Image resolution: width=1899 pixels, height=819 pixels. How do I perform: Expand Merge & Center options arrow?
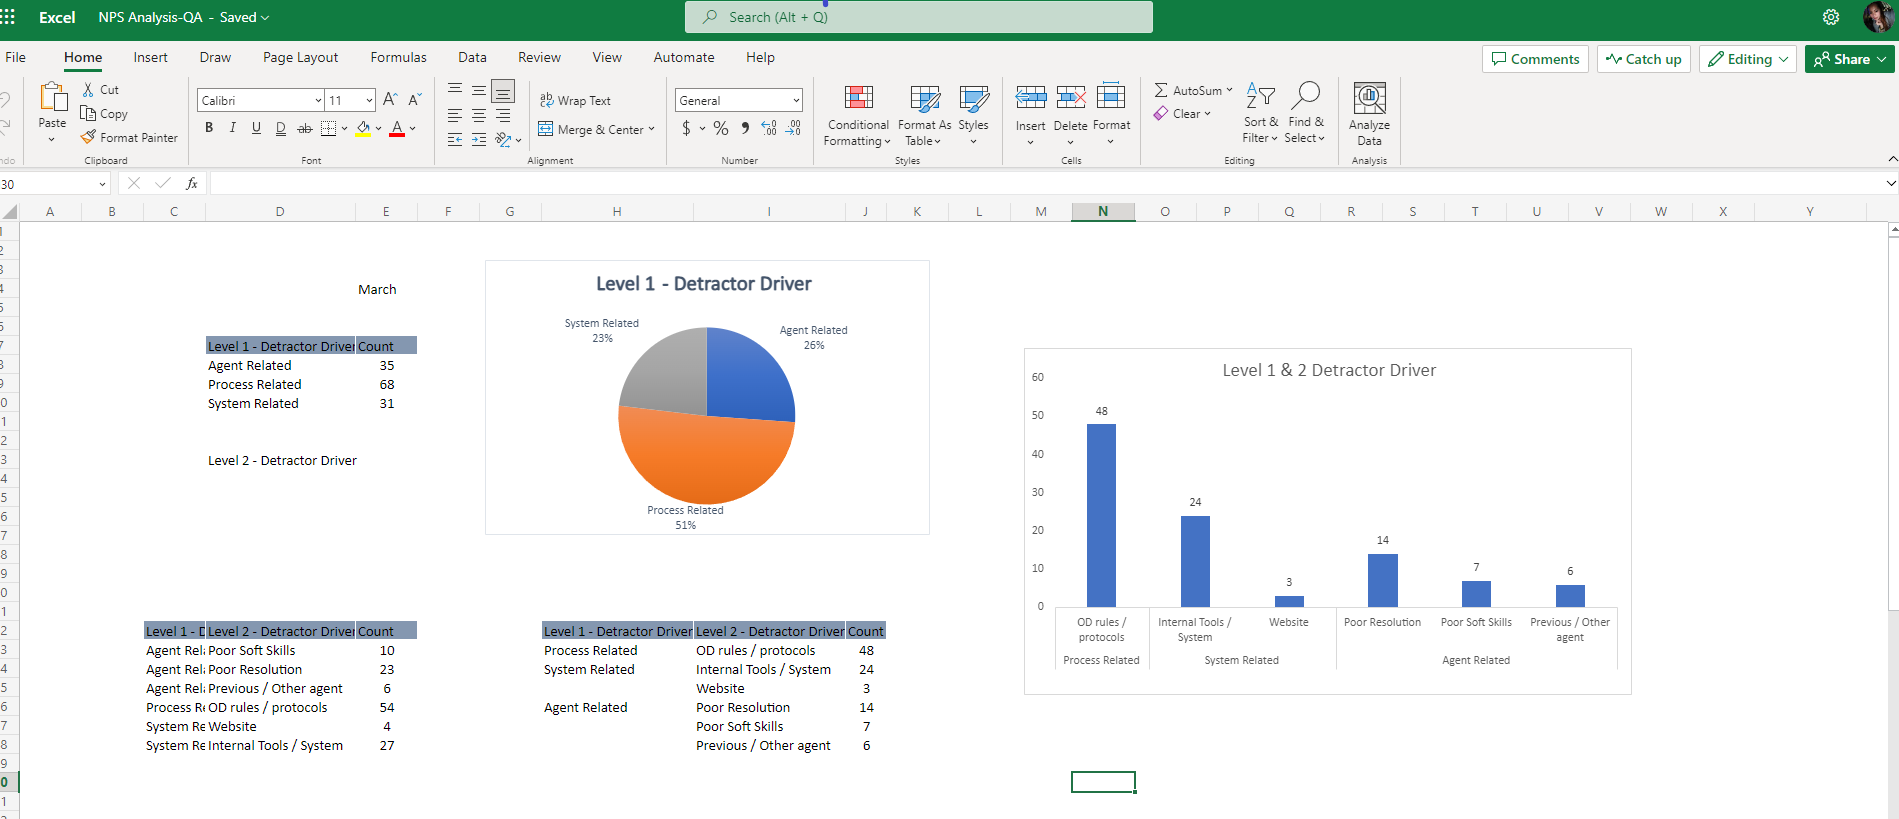(x=651, y=129)
